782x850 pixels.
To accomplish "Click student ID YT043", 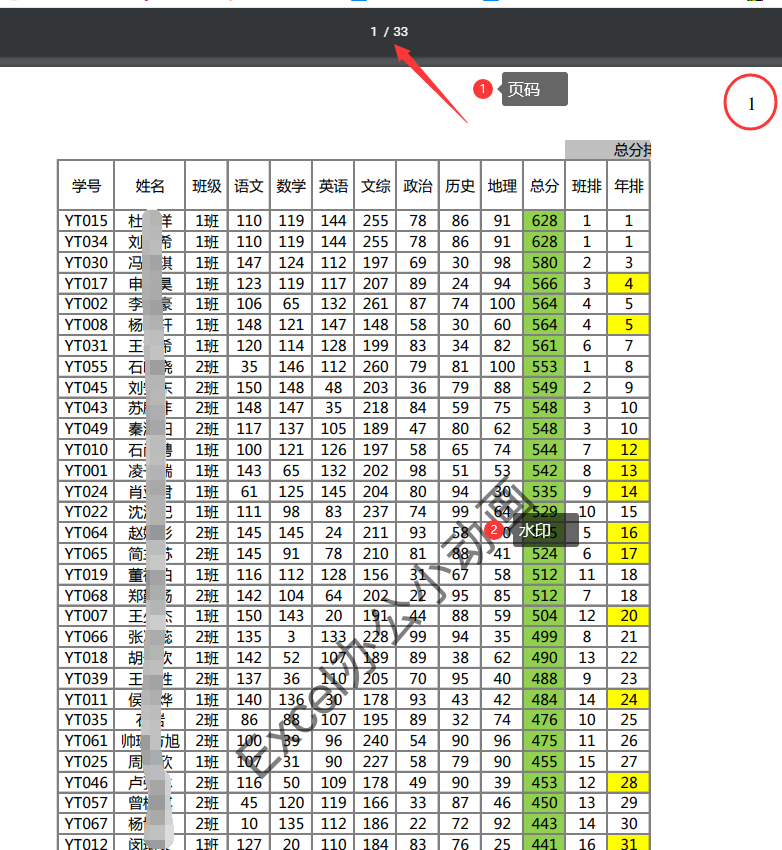I will click(86, 408).
